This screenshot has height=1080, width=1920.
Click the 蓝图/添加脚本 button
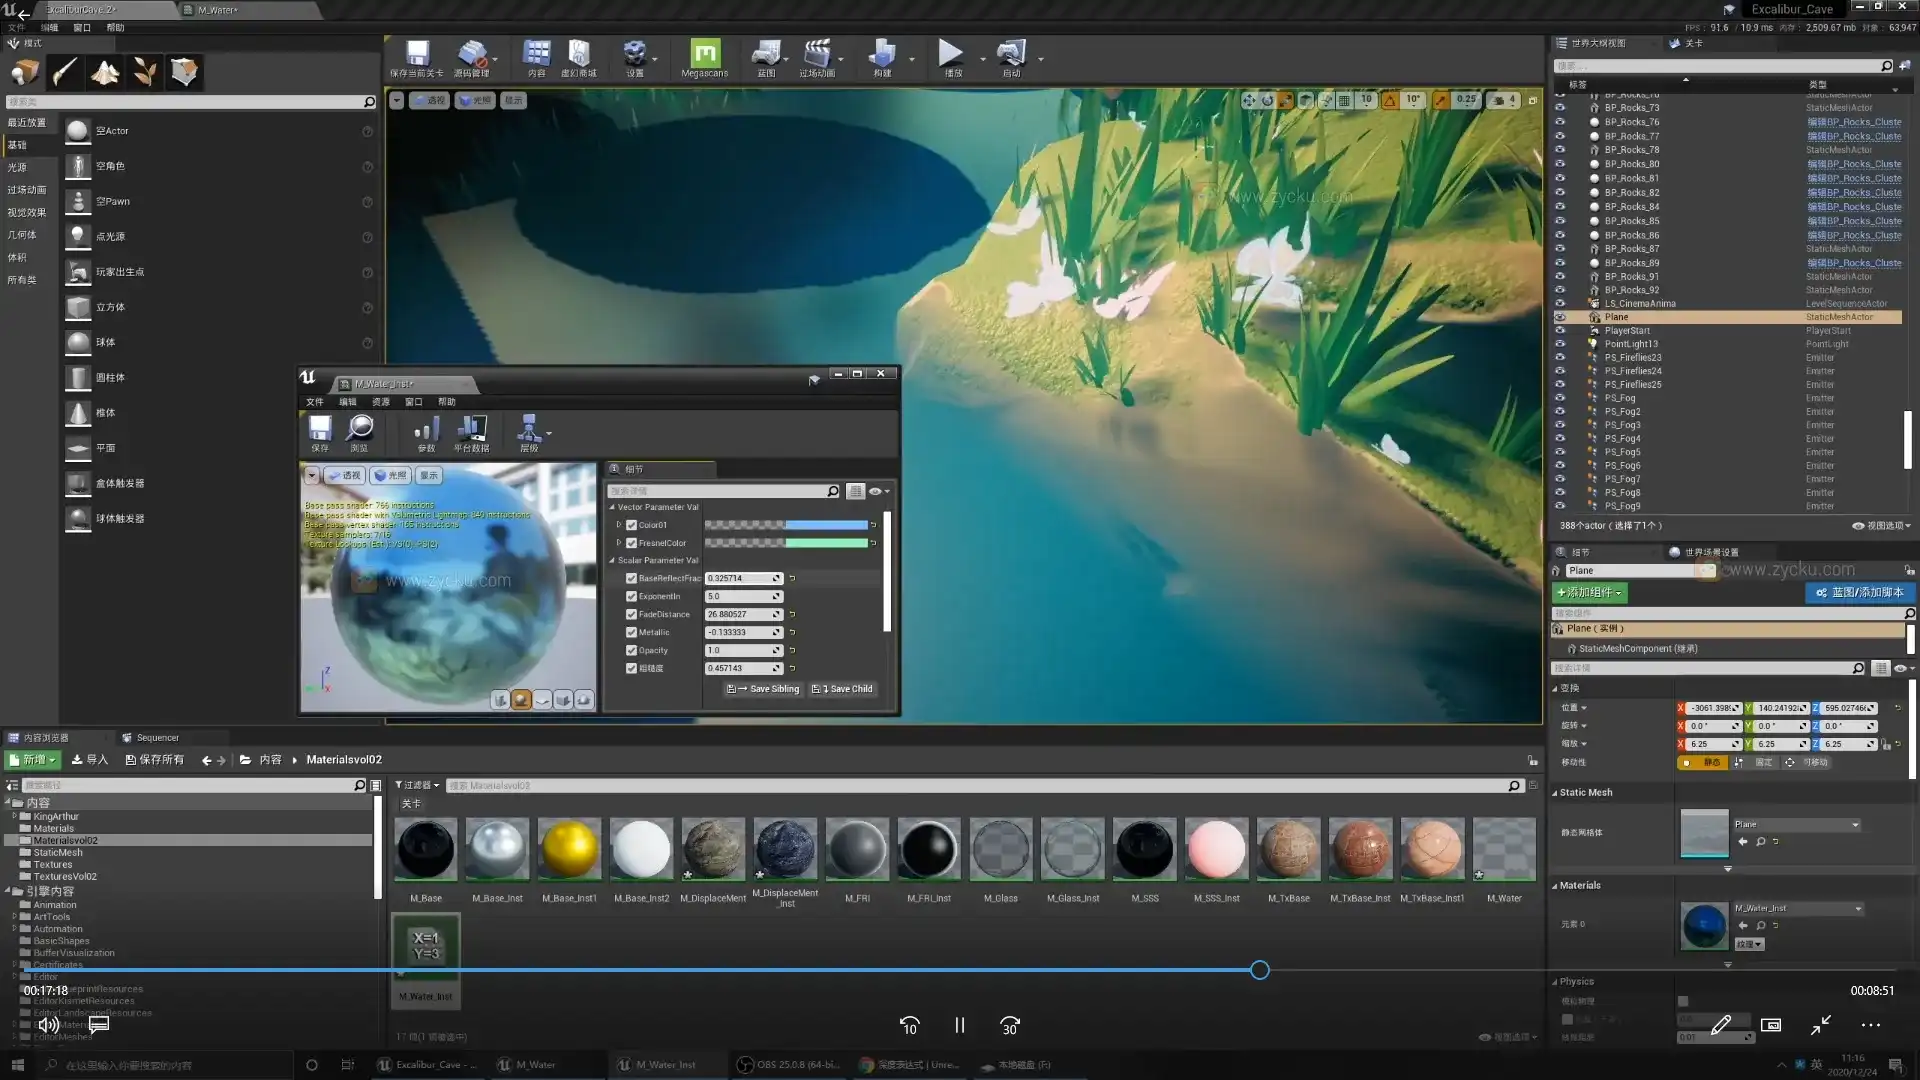point(1859,592)
